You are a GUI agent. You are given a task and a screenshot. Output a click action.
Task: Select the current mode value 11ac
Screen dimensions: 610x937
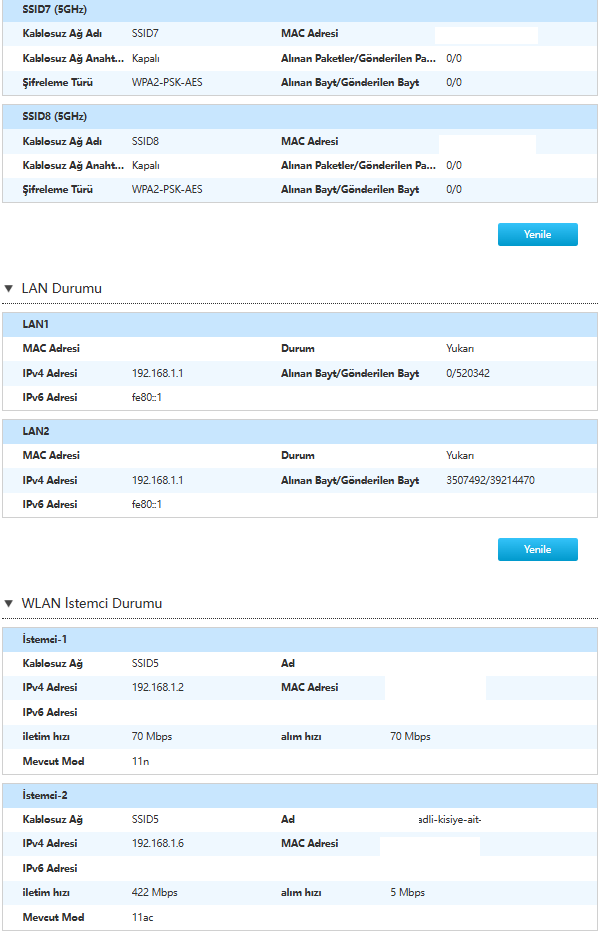(x=142, y=917)
